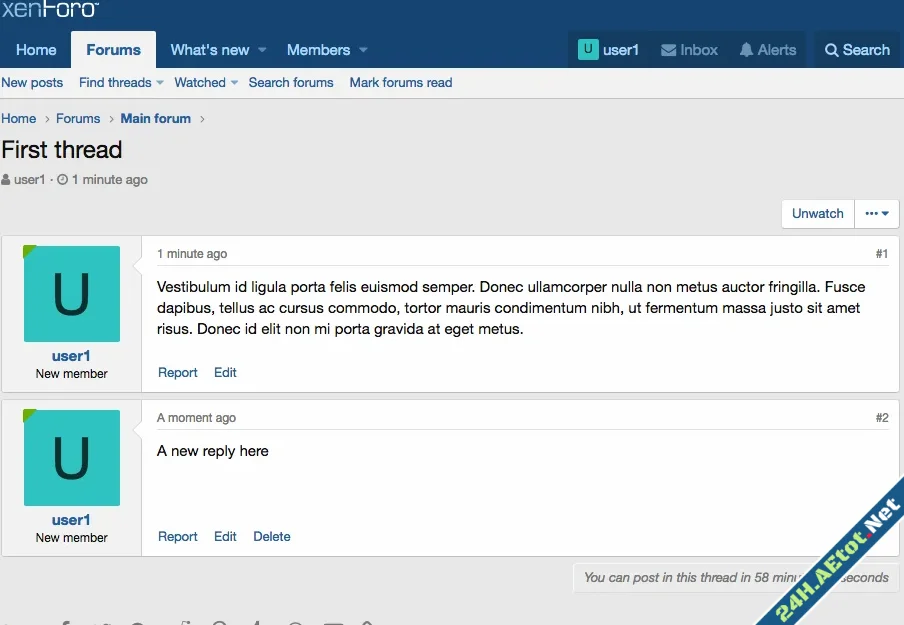Open the Alerts bell icon

(x=746, y=50)
